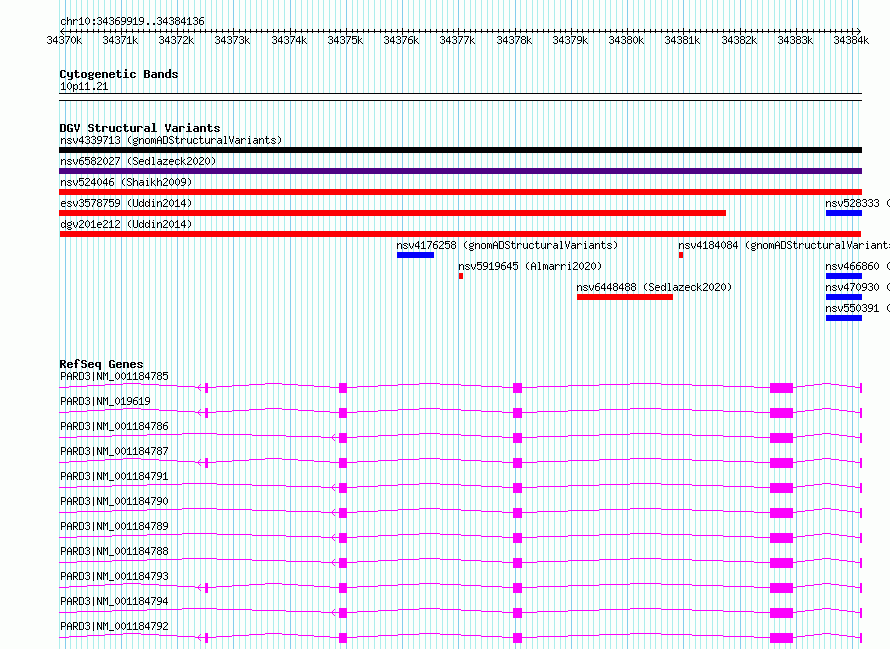Click the wide exon of PARD3|NM_001184785 near 34383k
The height and width of the screenshot is (649, 890).
click(782, 388)
